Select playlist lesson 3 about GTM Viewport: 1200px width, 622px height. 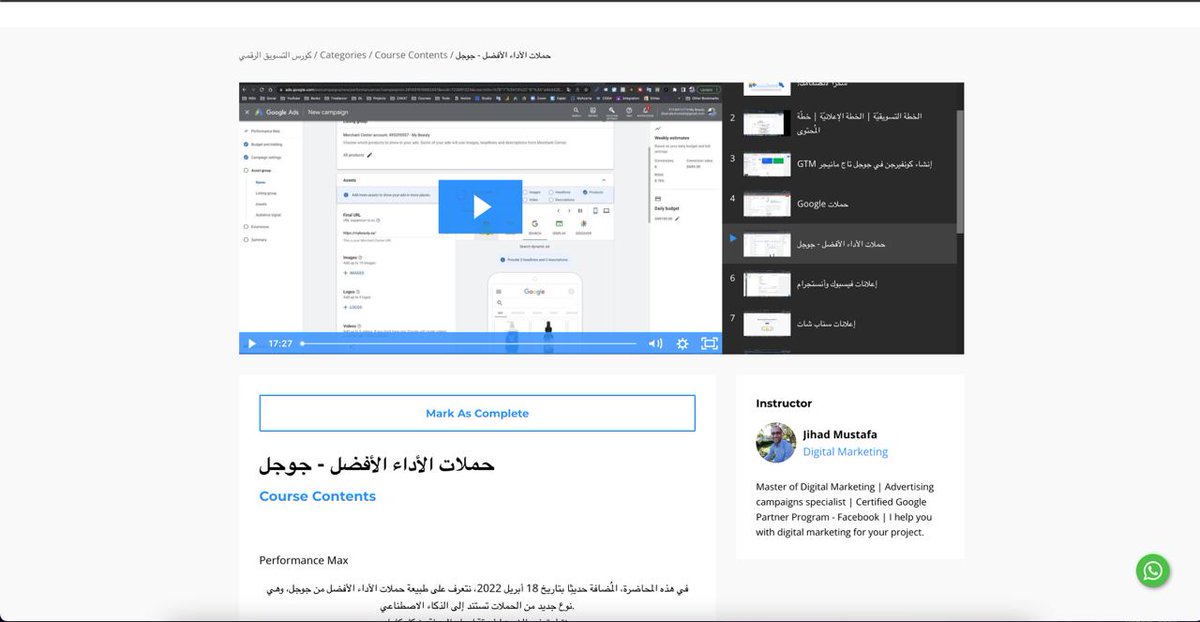click(x=840, y=163)
